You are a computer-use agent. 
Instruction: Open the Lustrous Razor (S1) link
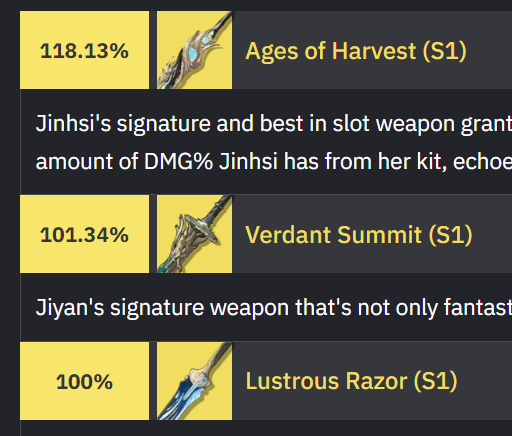click(x=351, y=381)
